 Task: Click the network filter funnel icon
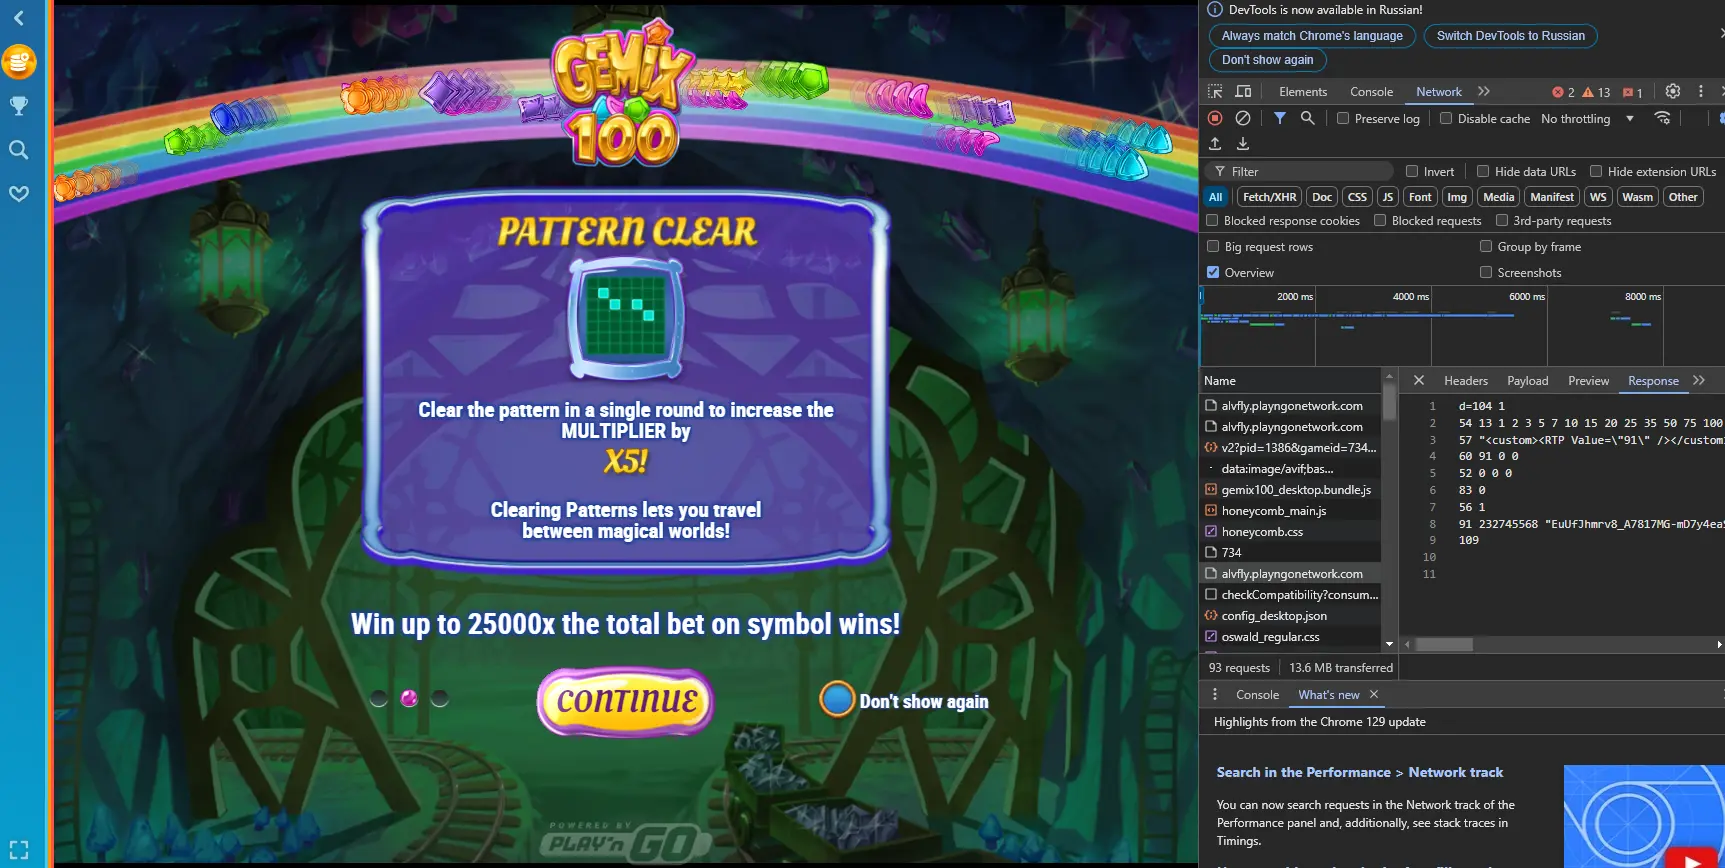1280,118
